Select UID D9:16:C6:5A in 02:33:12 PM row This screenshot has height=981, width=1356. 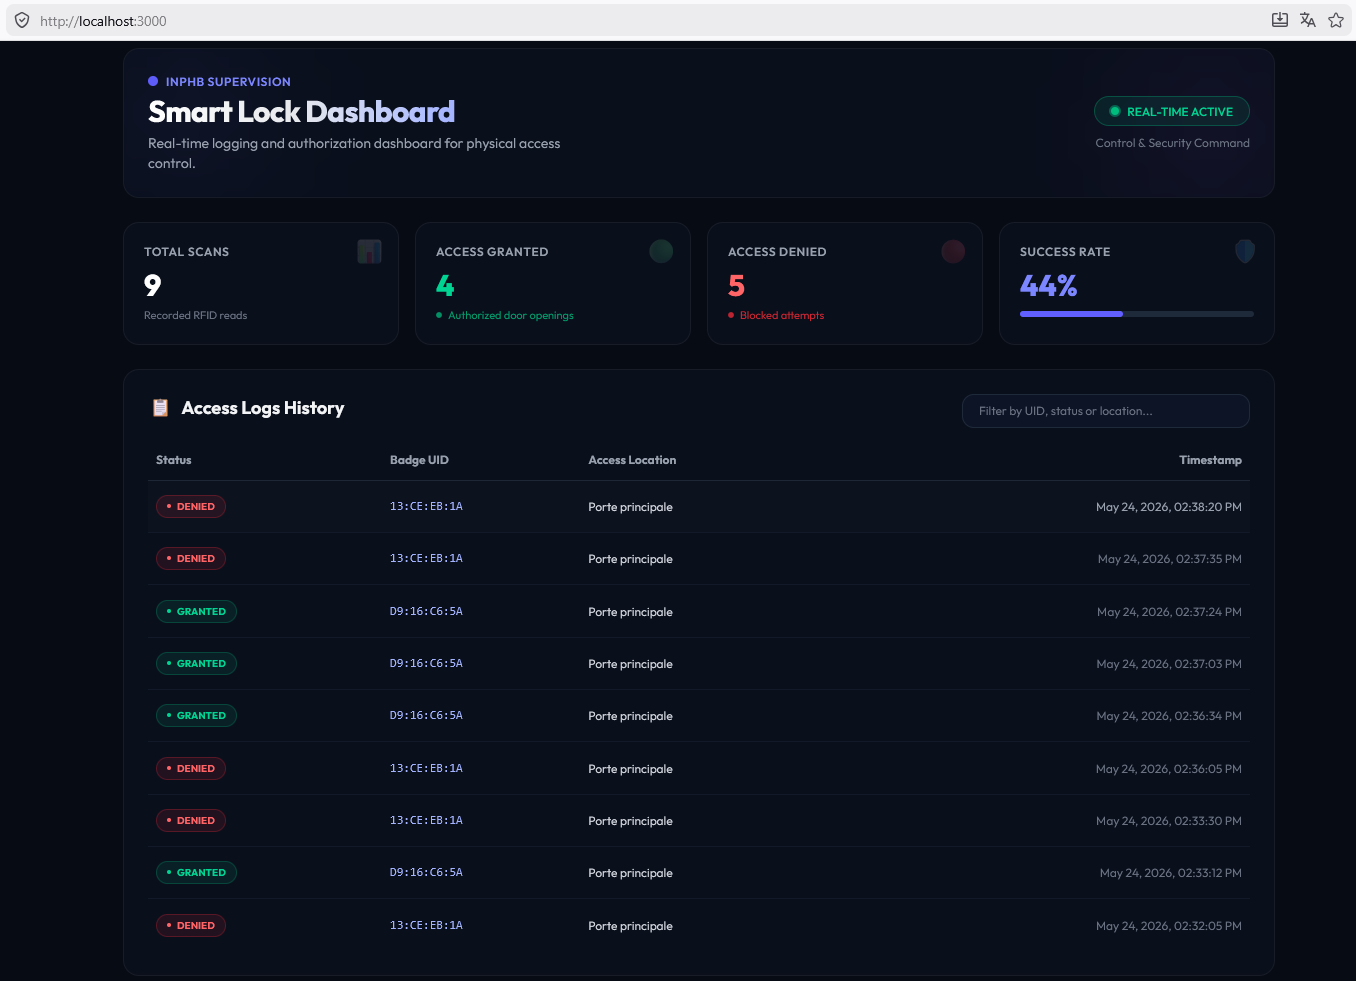[426, 872]
